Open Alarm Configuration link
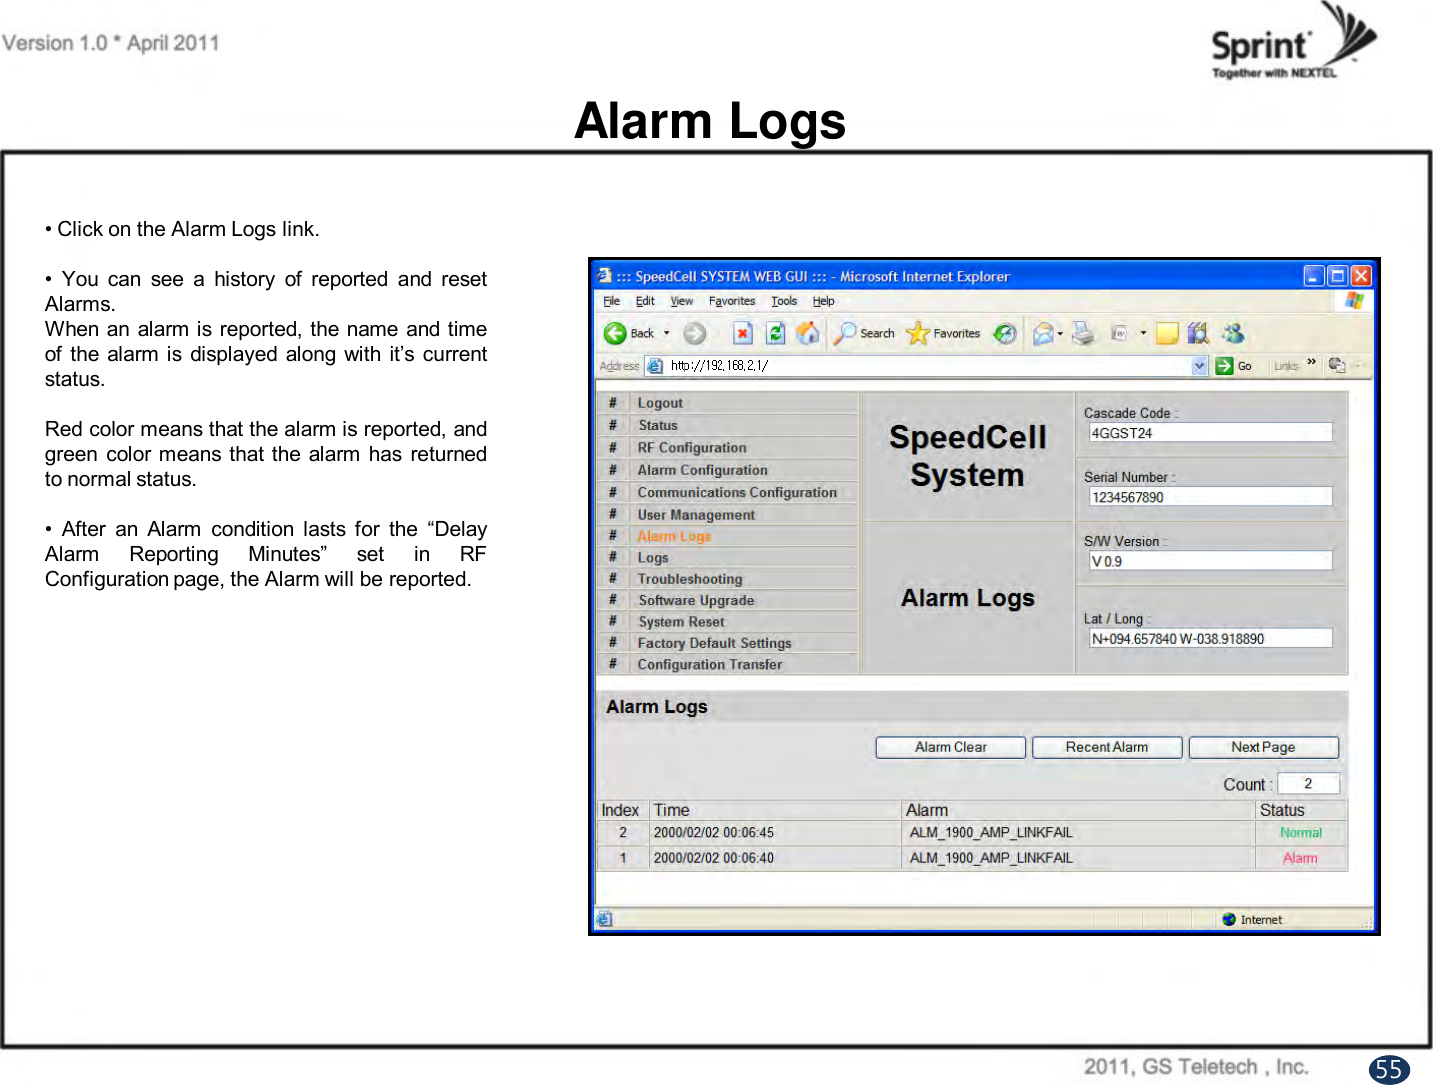Image resolution: width=1433 pixels, height=1085 pixels. [703, 470]
